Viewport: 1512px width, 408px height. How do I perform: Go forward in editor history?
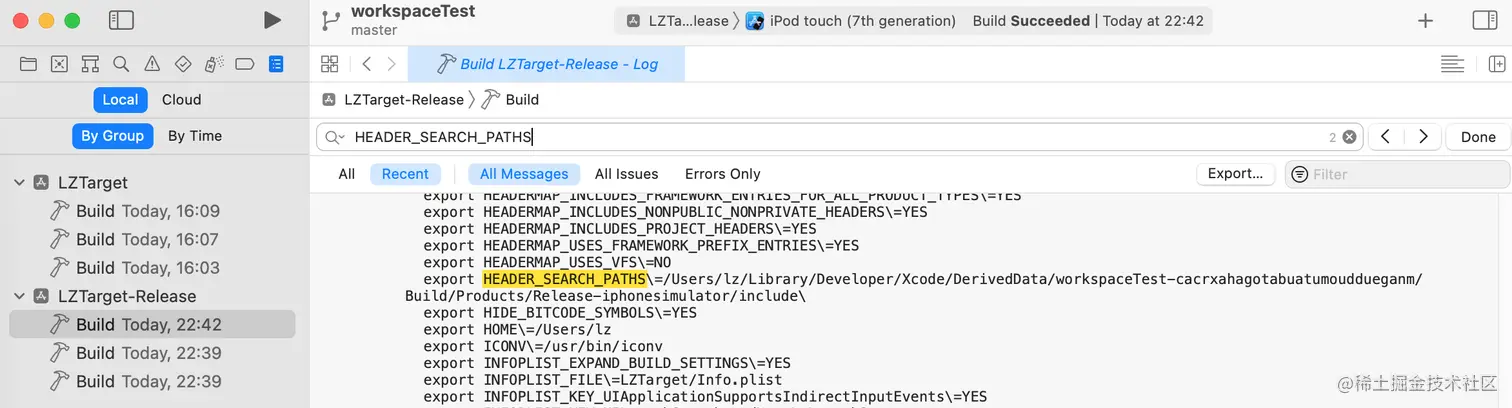tap(391, 64)
